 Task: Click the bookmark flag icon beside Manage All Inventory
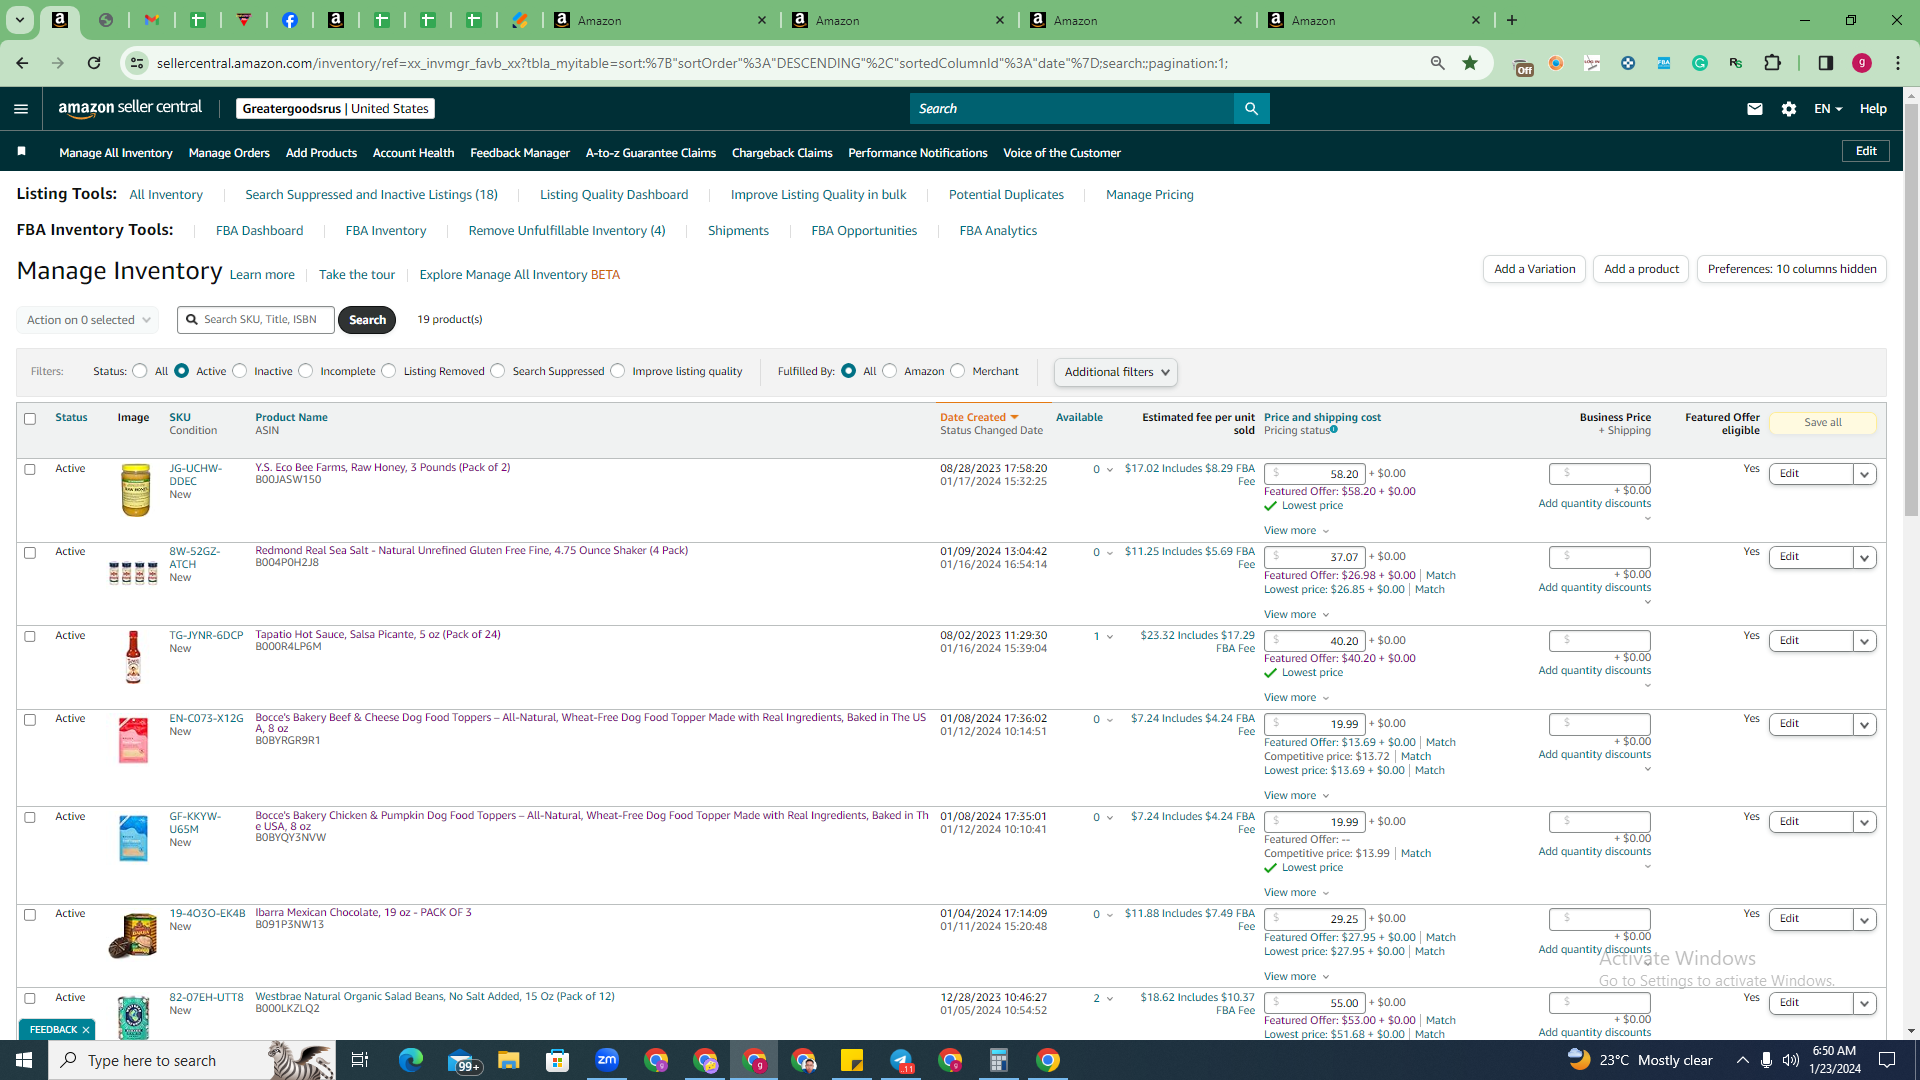coord(22,152)
